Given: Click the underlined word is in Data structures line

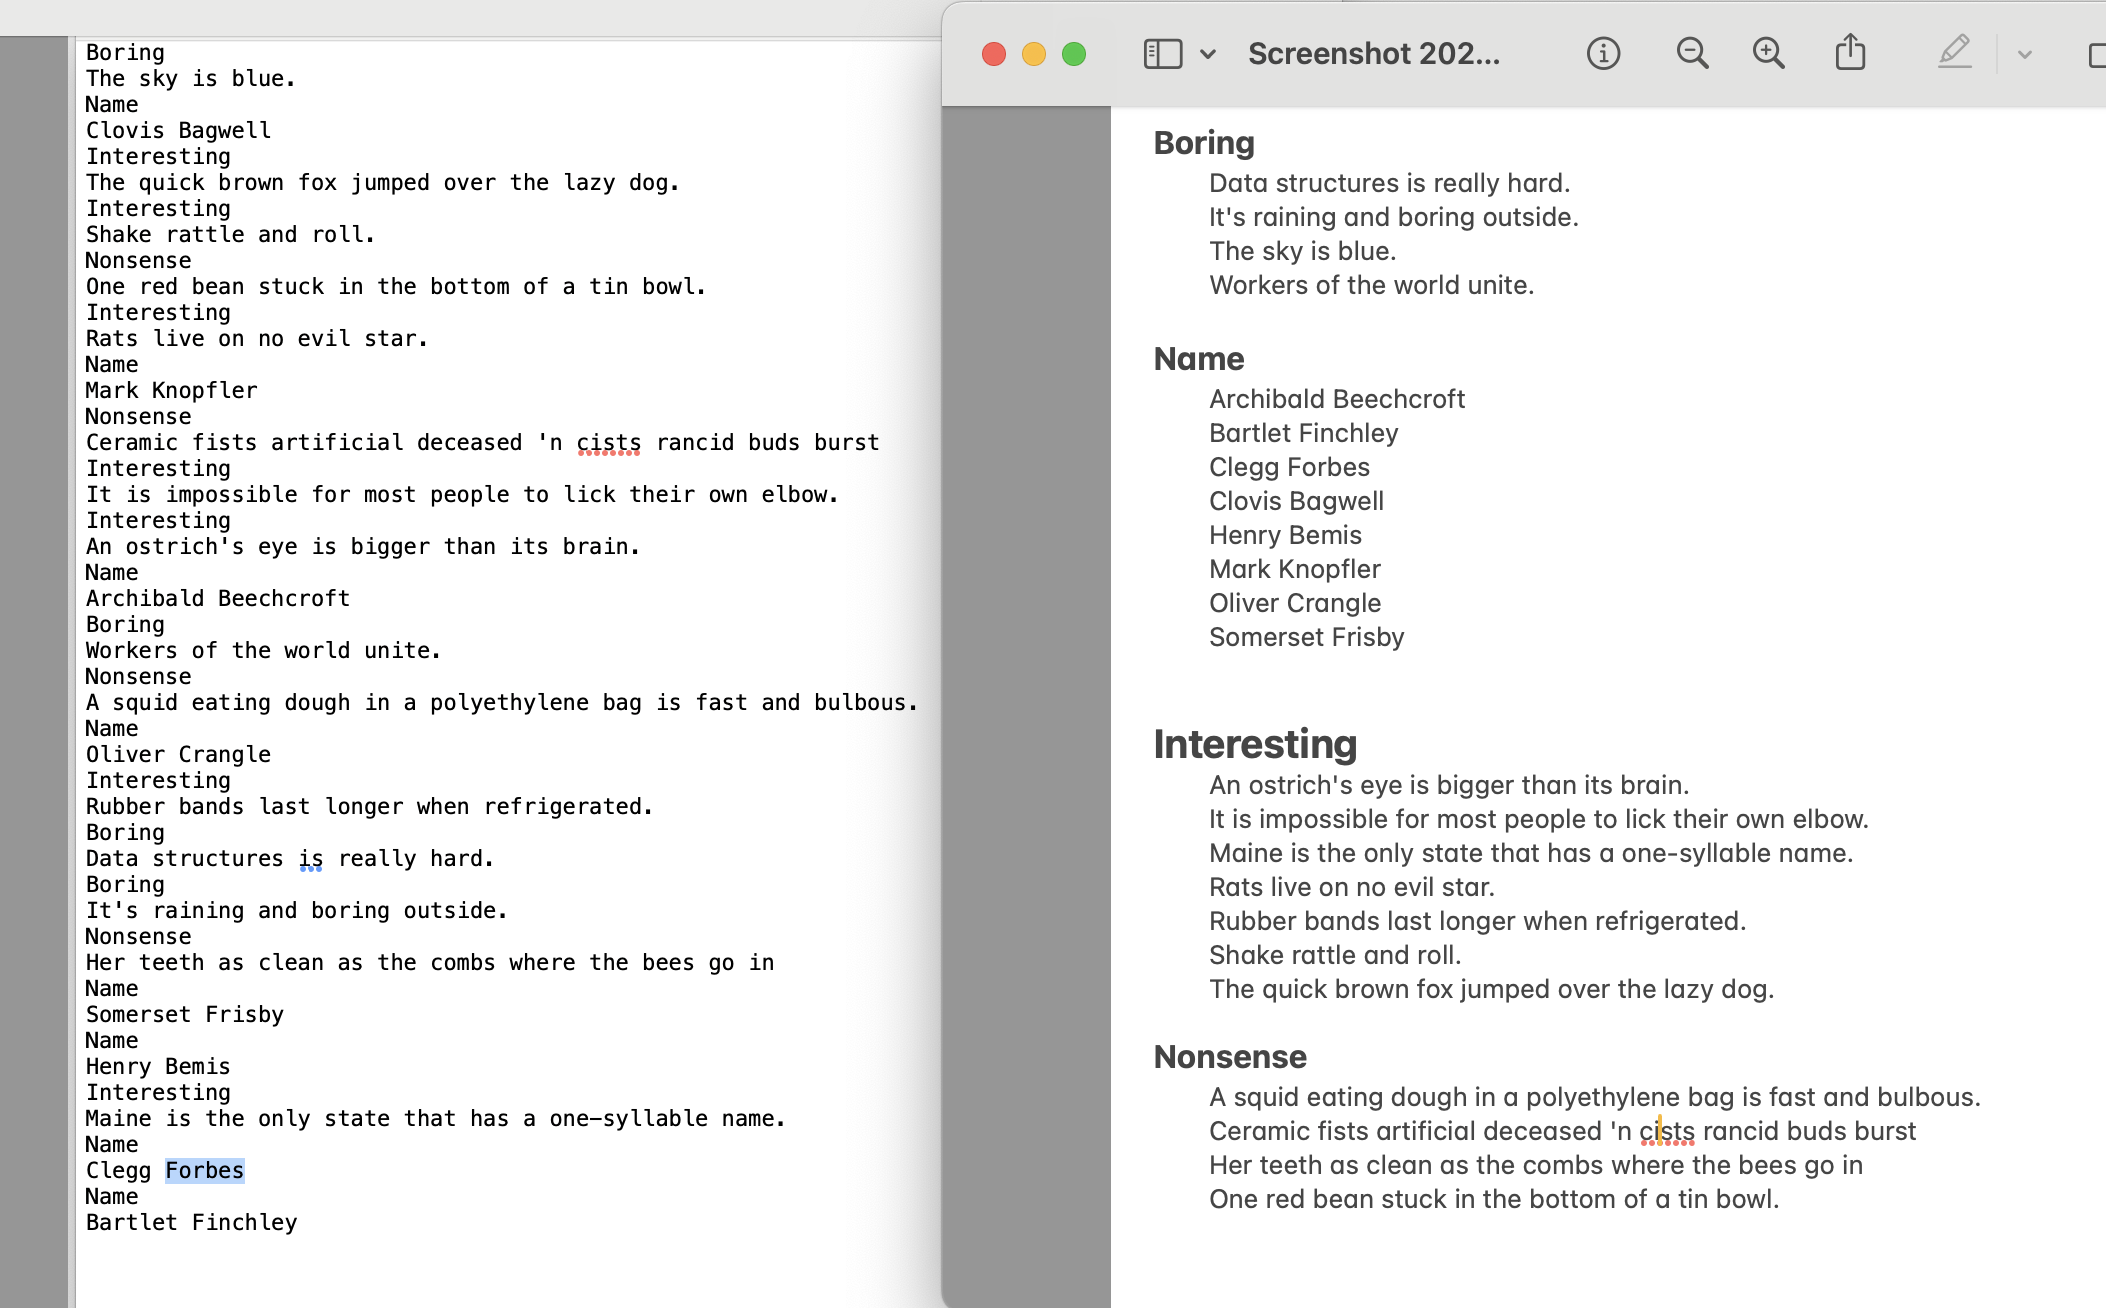Looking at the screenshot, I should point(311,858).
